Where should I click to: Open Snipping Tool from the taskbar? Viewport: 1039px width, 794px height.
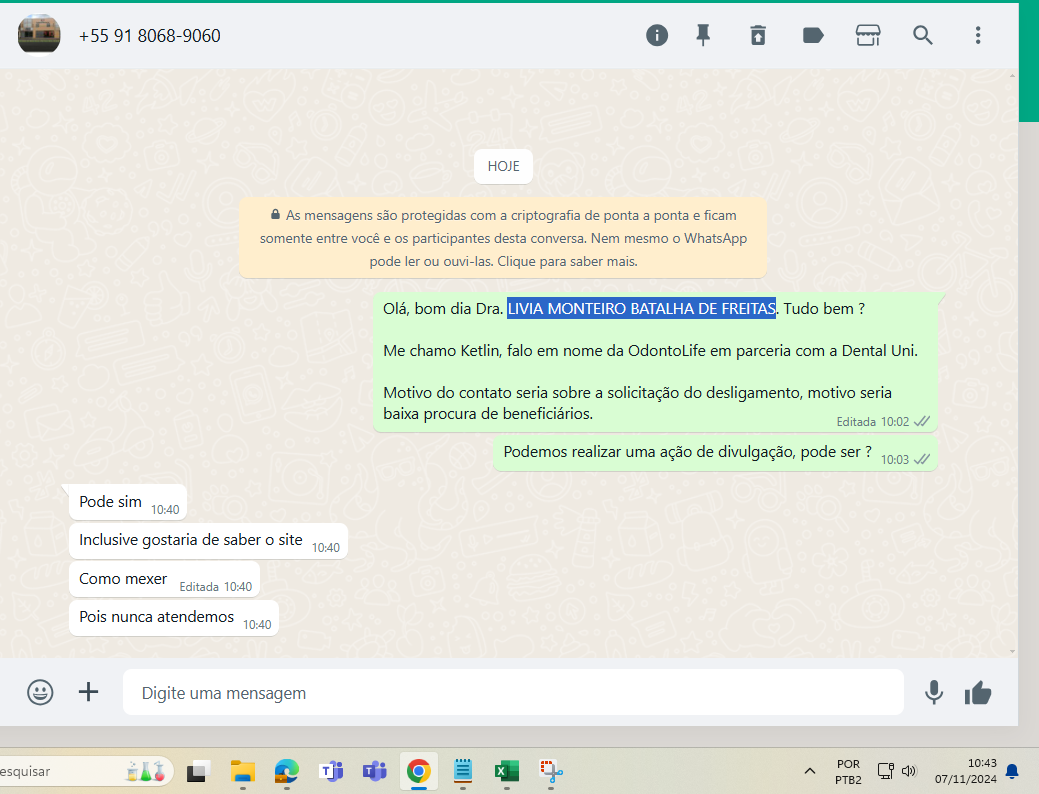click(551, 771)
